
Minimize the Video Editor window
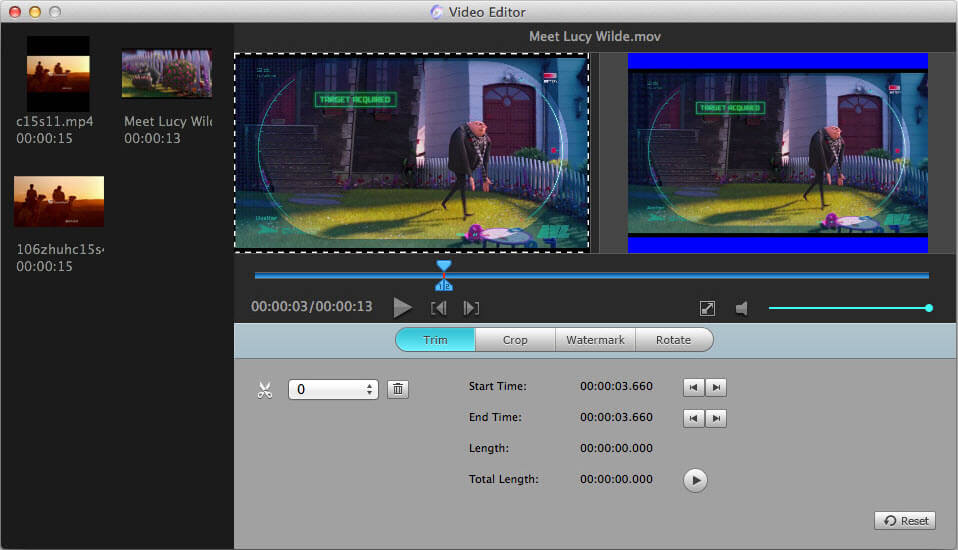[x=35, y=12]
